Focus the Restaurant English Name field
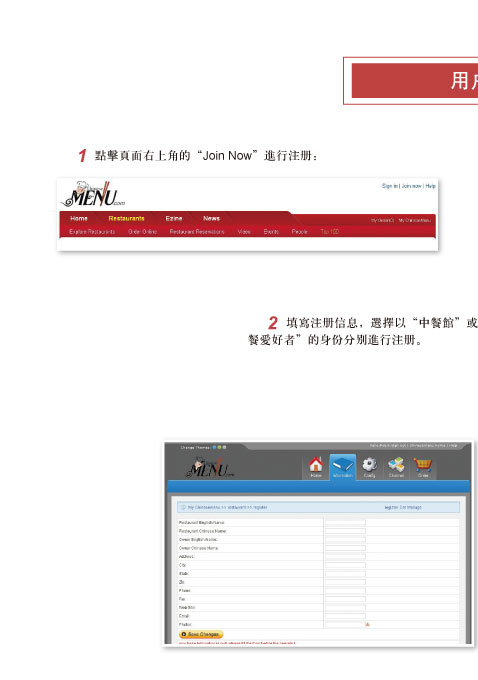 point(345,523)
